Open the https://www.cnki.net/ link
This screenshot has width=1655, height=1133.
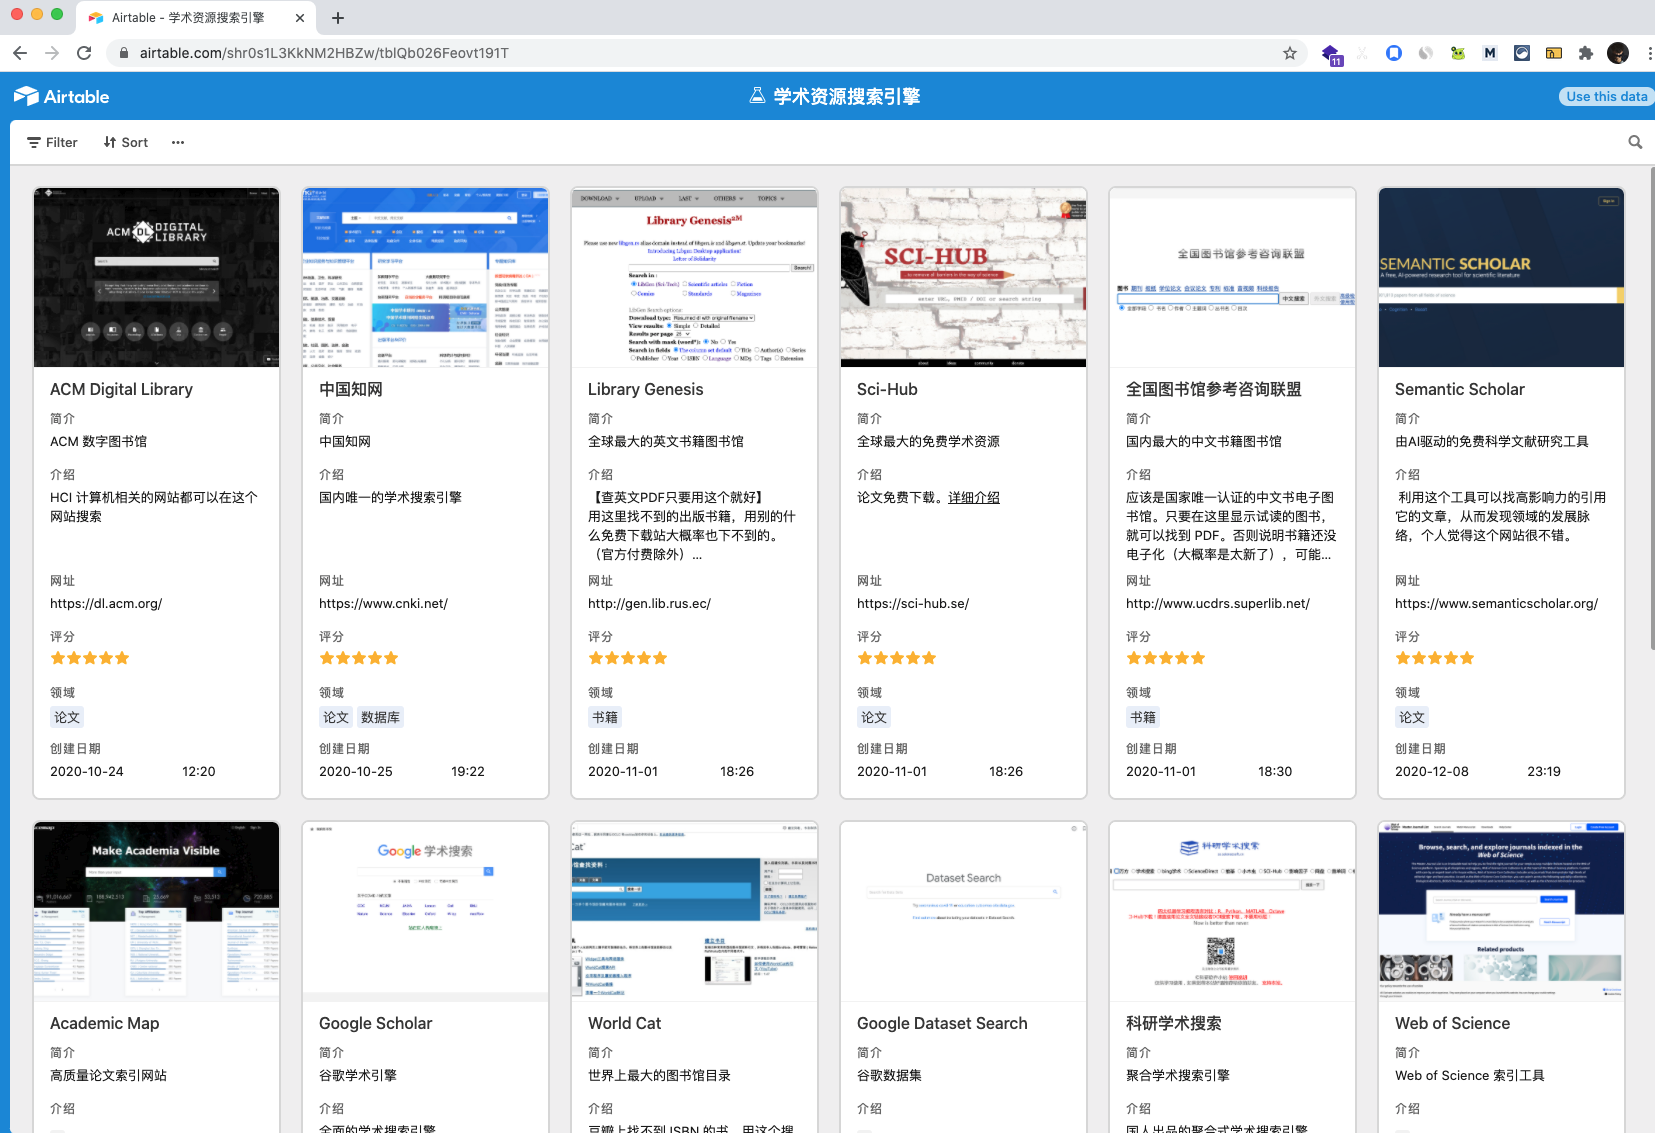coord(384,603)
